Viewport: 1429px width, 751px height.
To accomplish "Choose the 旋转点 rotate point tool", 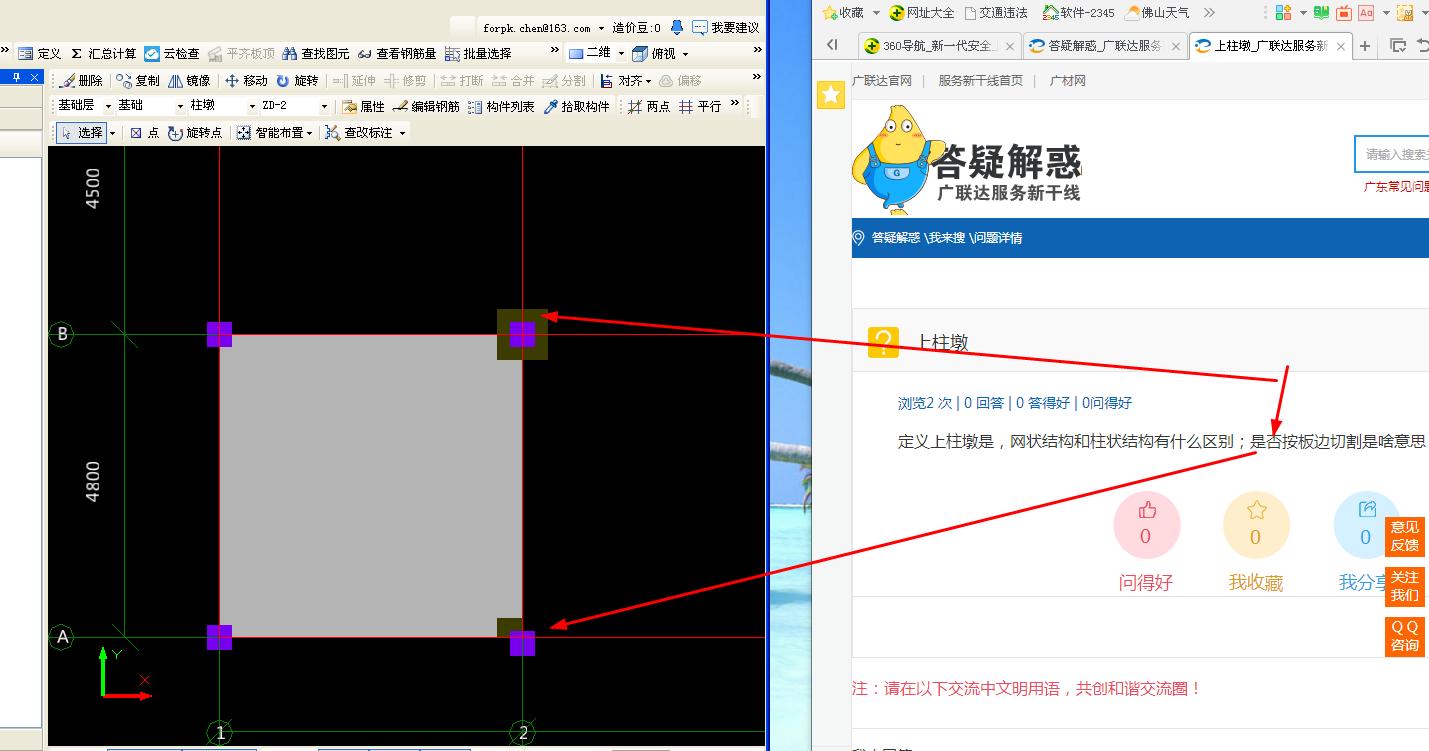I will pos(195,132).
